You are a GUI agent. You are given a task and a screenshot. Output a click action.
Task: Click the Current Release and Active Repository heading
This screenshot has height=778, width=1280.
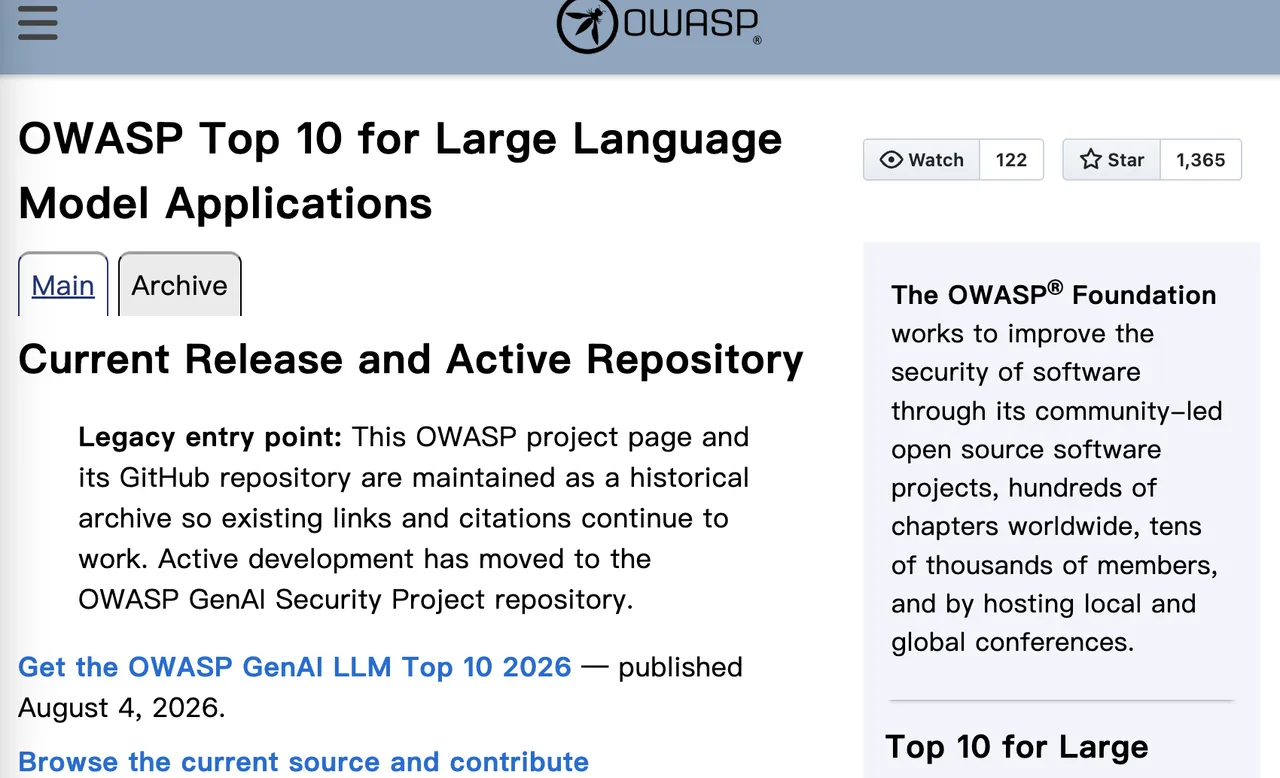point(411,360)
